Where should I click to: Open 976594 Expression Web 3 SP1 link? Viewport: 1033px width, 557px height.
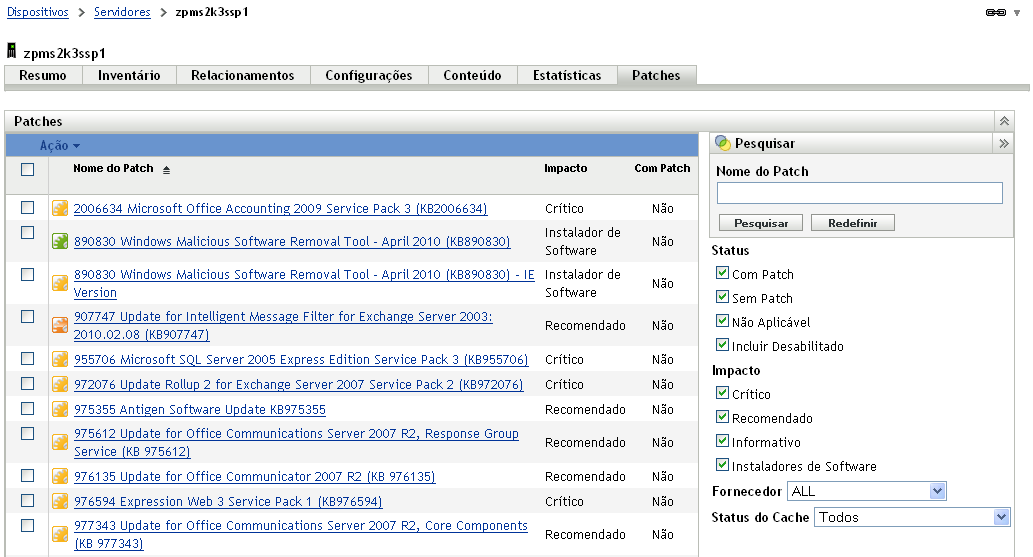(228, 501)
